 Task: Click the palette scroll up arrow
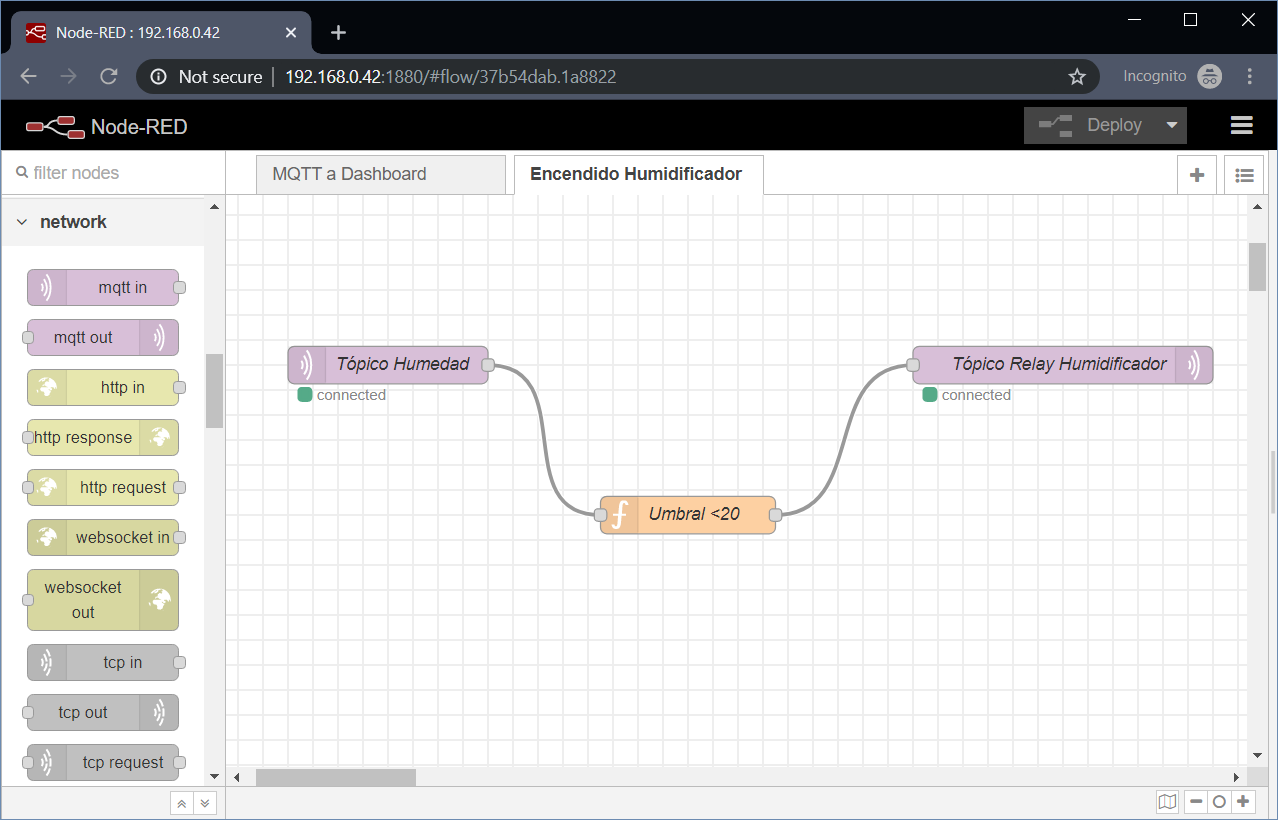pos(214,207)
